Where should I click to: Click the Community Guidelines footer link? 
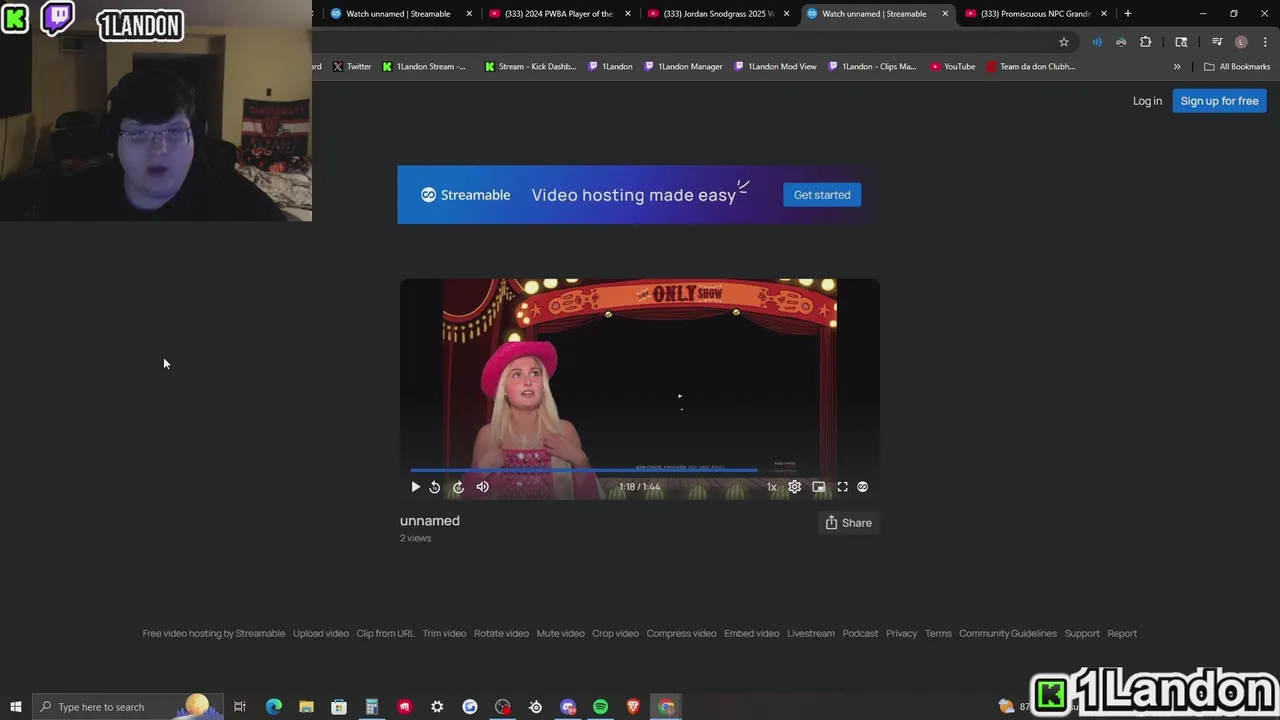point(1008,633)
